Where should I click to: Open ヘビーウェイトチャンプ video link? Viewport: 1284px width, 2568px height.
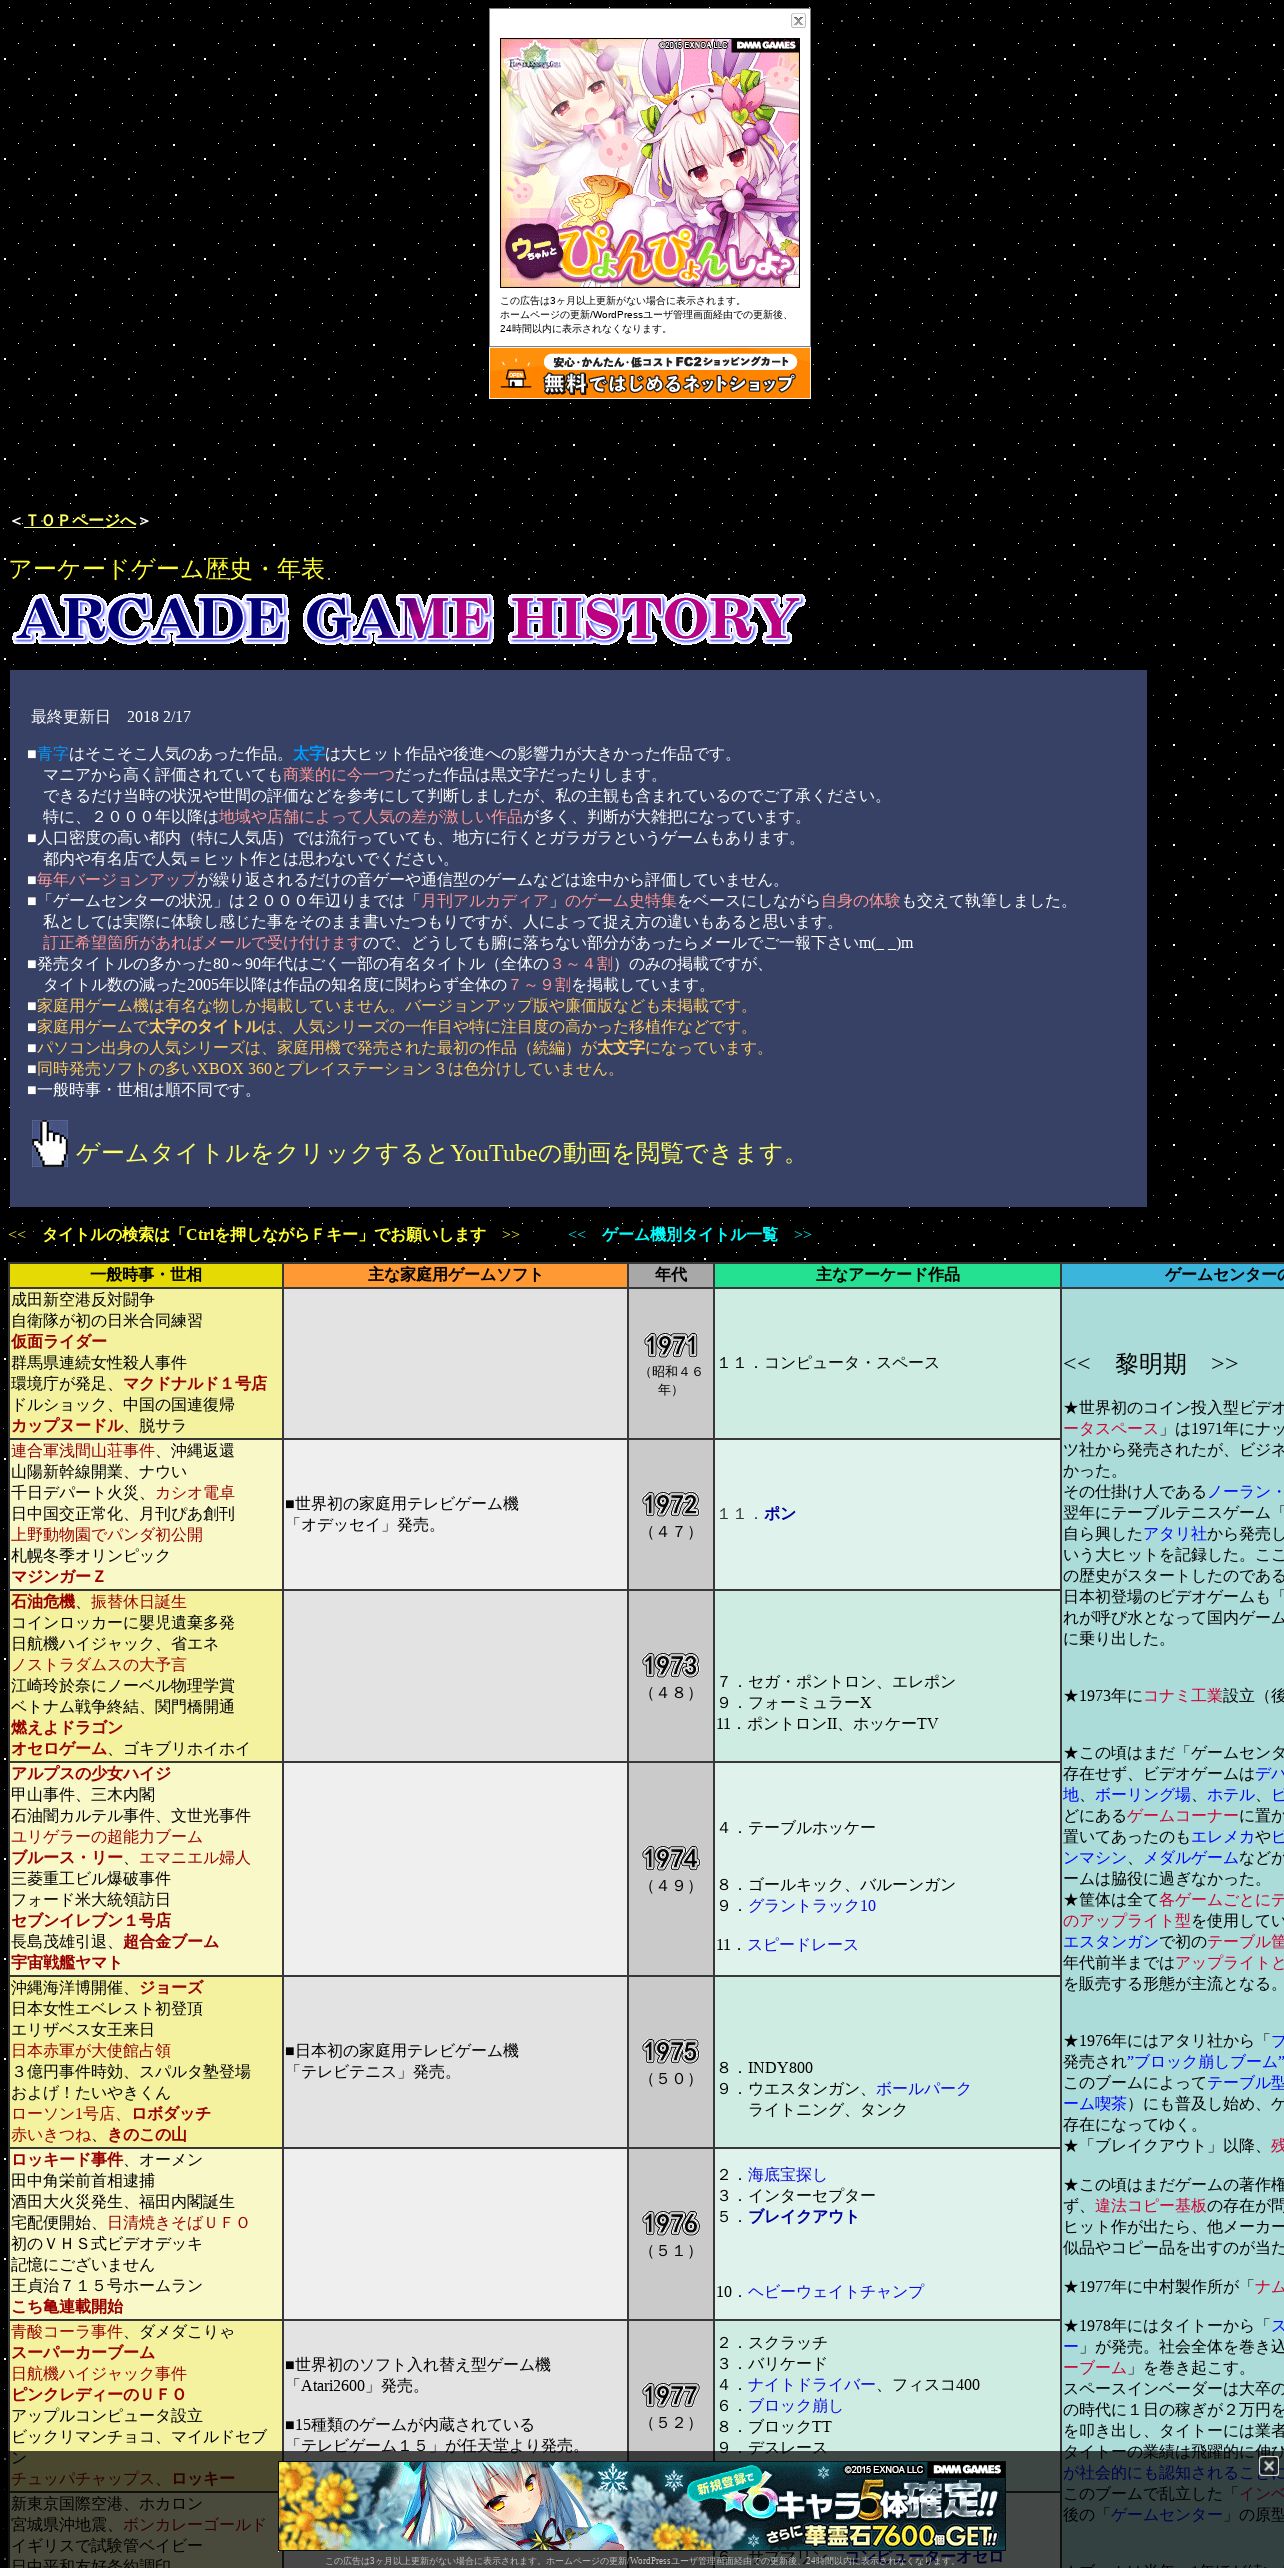pos(835,2292)
